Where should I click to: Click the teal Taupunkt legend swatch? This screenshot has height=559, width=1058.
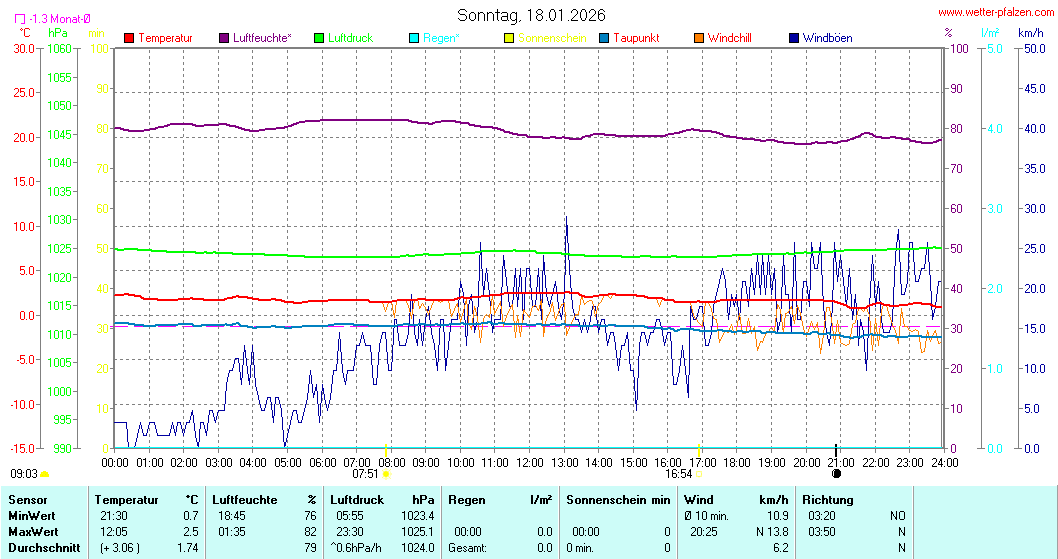tap(604, 38)
